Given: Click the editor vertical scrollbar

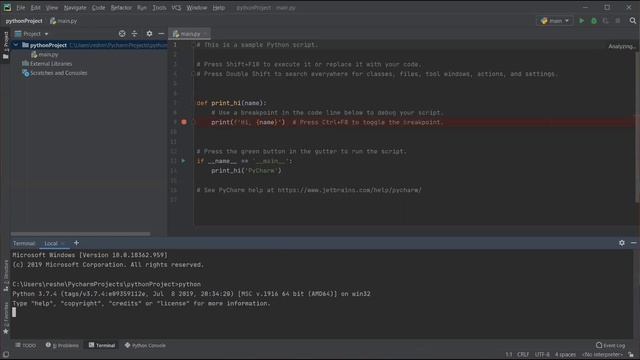Looking at the screenshot, I should point(637,127).
